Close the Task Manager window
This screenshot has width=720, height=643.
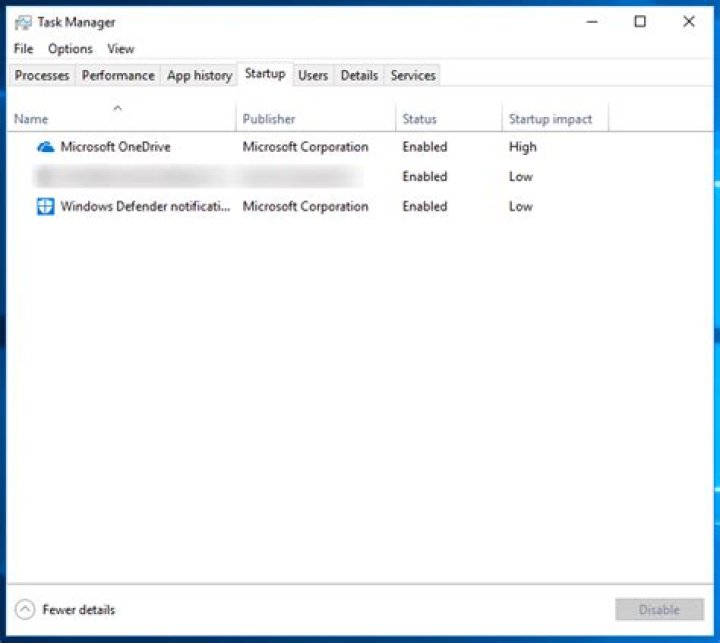click(x=689, y=22)
